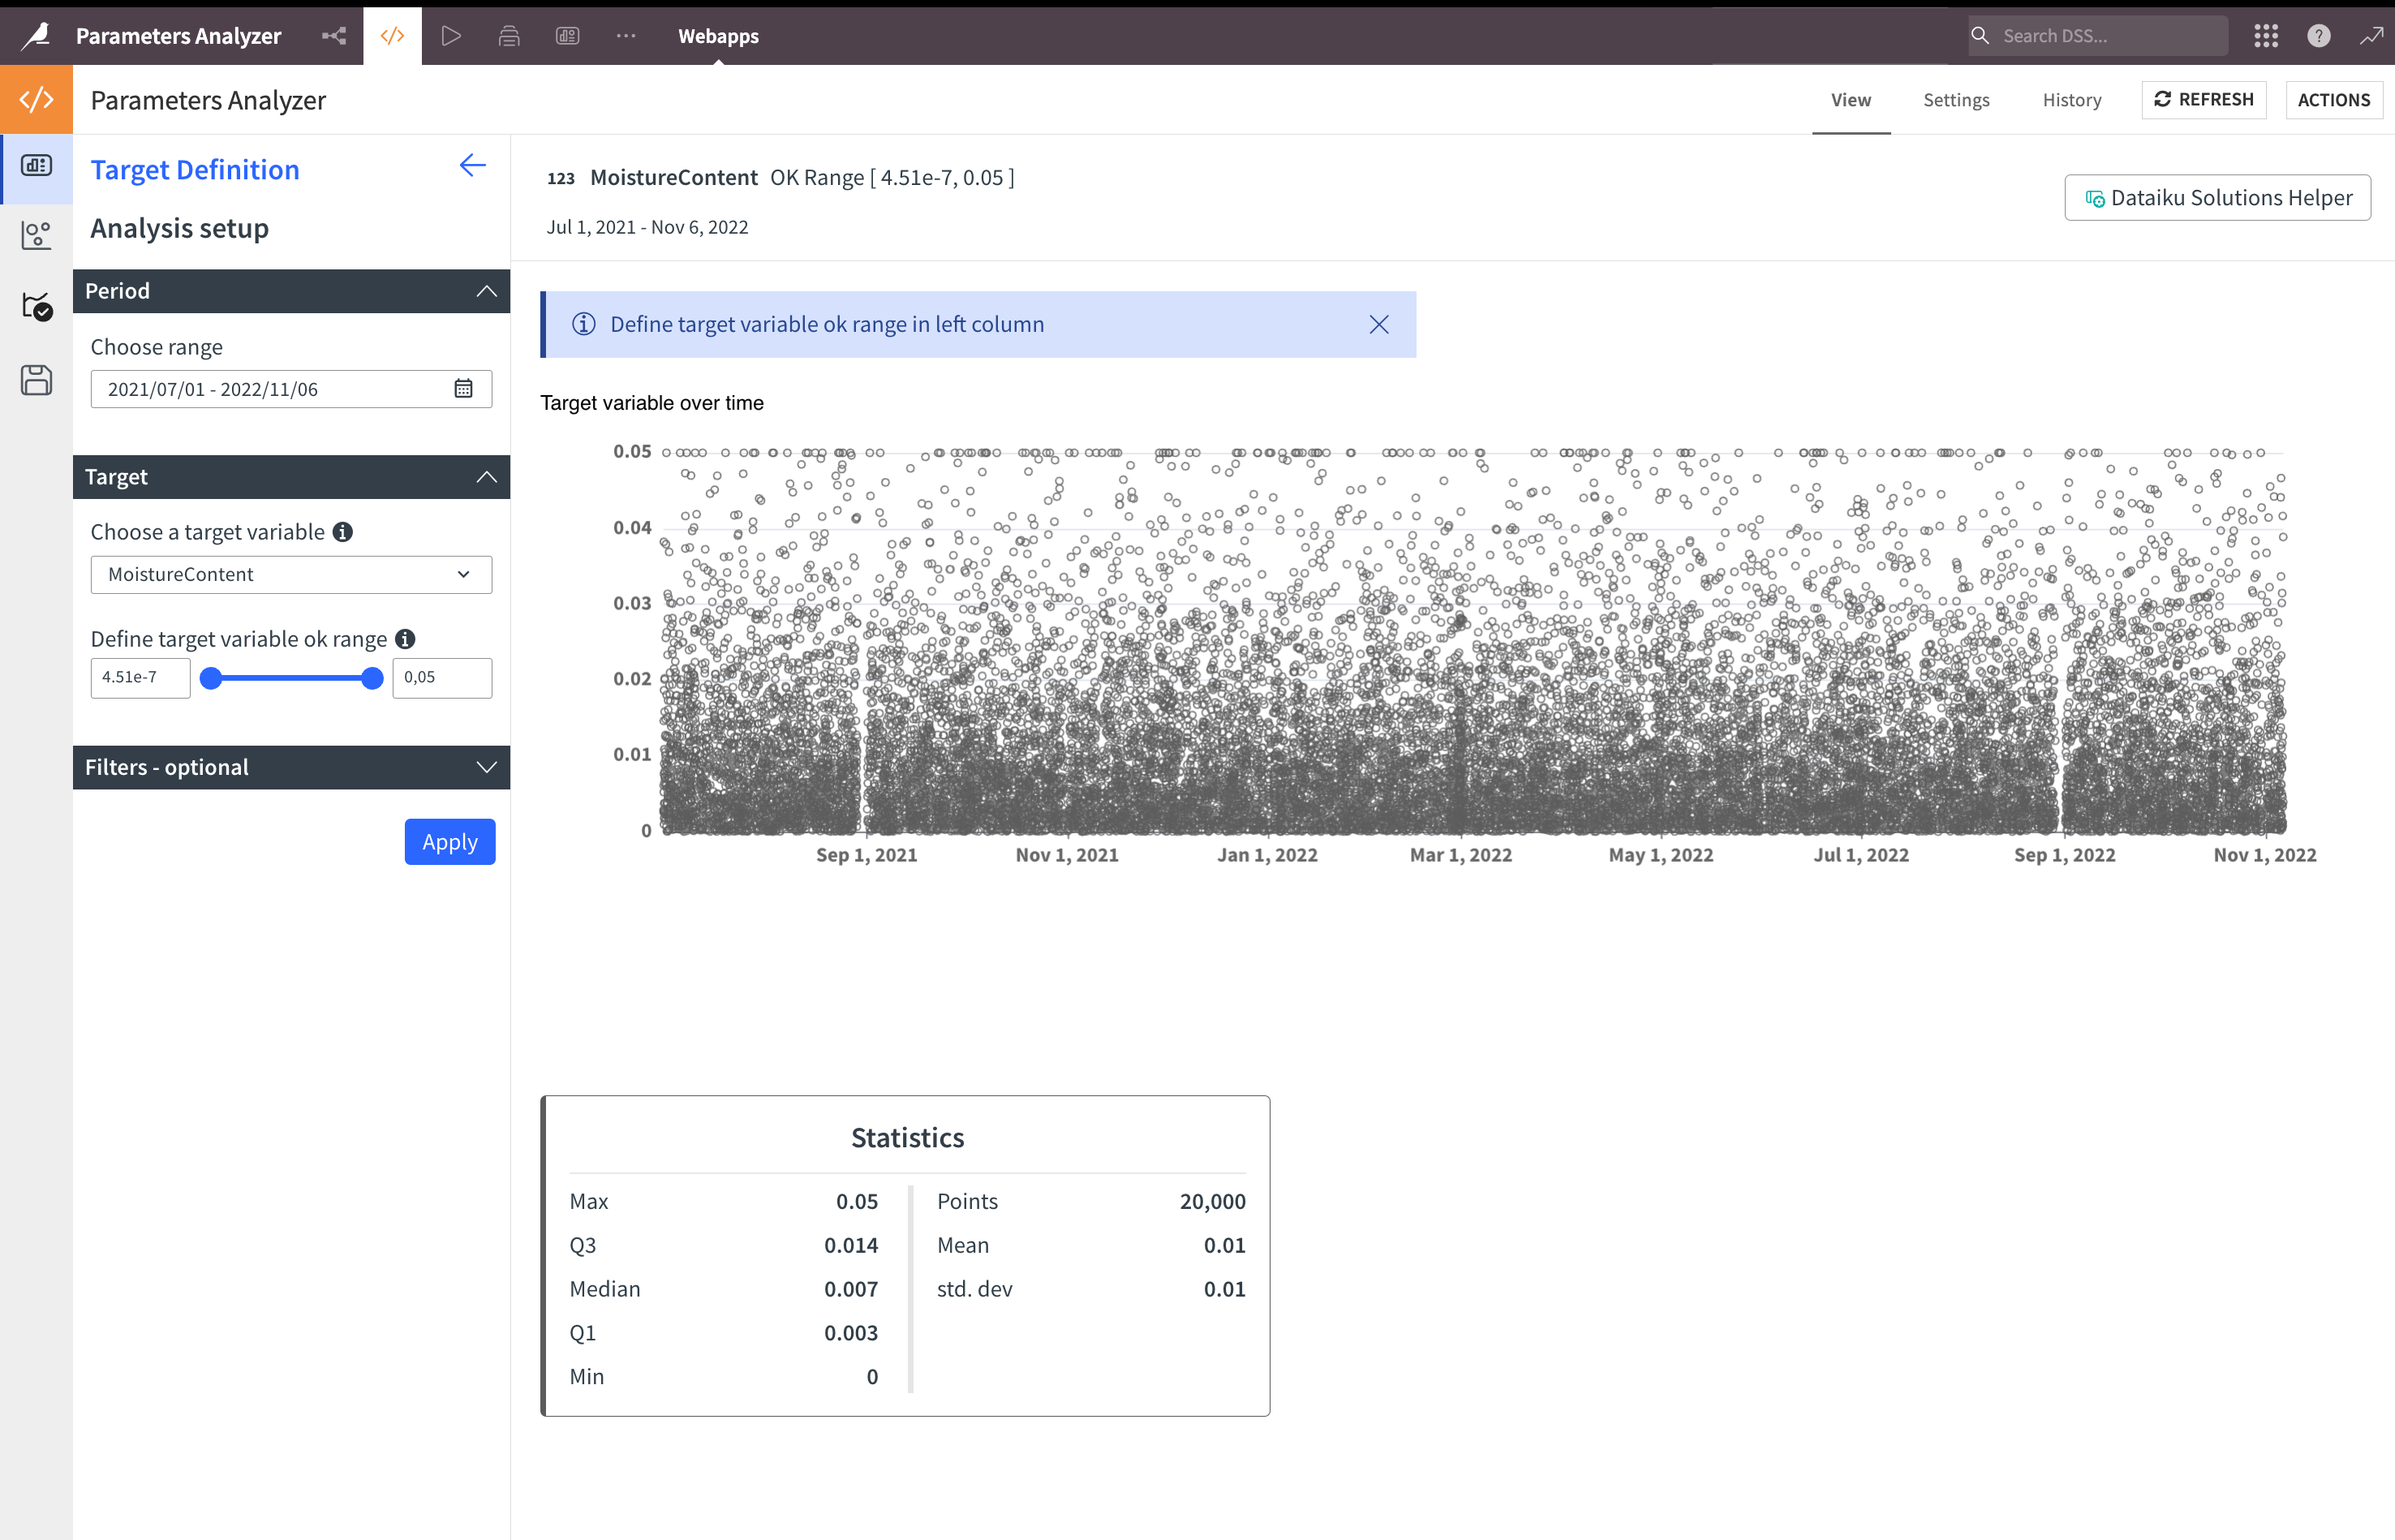Click the Sep 1, 2021 axis label
The height and width of the screenshot is (1540, 2395).
(866, 855)
